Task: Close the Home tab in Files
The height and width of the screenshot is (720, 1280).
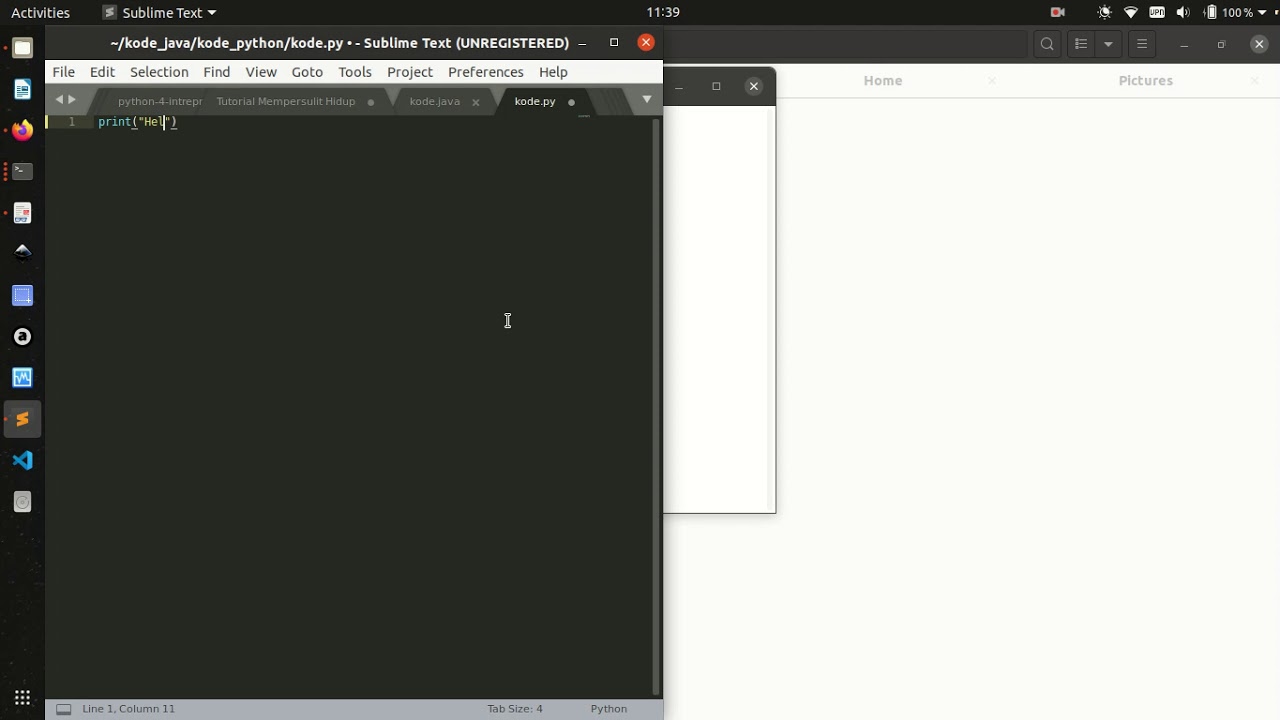Action: (x=992, y=80)
